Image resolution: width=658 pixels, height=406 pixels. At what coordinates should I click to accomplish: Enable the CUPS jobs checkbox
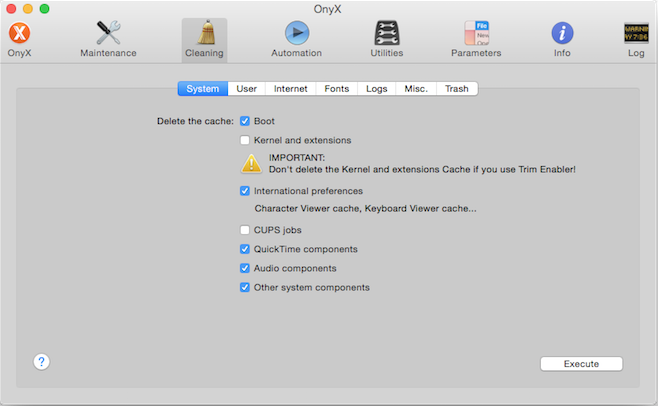coord(245,230)
